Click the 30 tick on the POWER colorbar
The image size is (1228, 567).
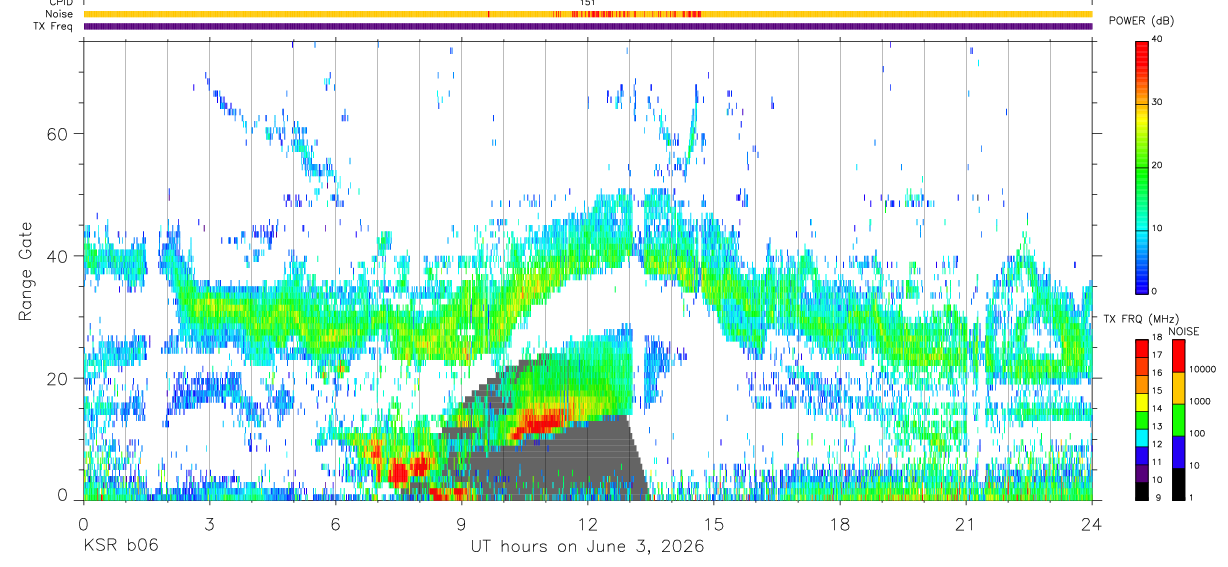(x=1158, y=102)
